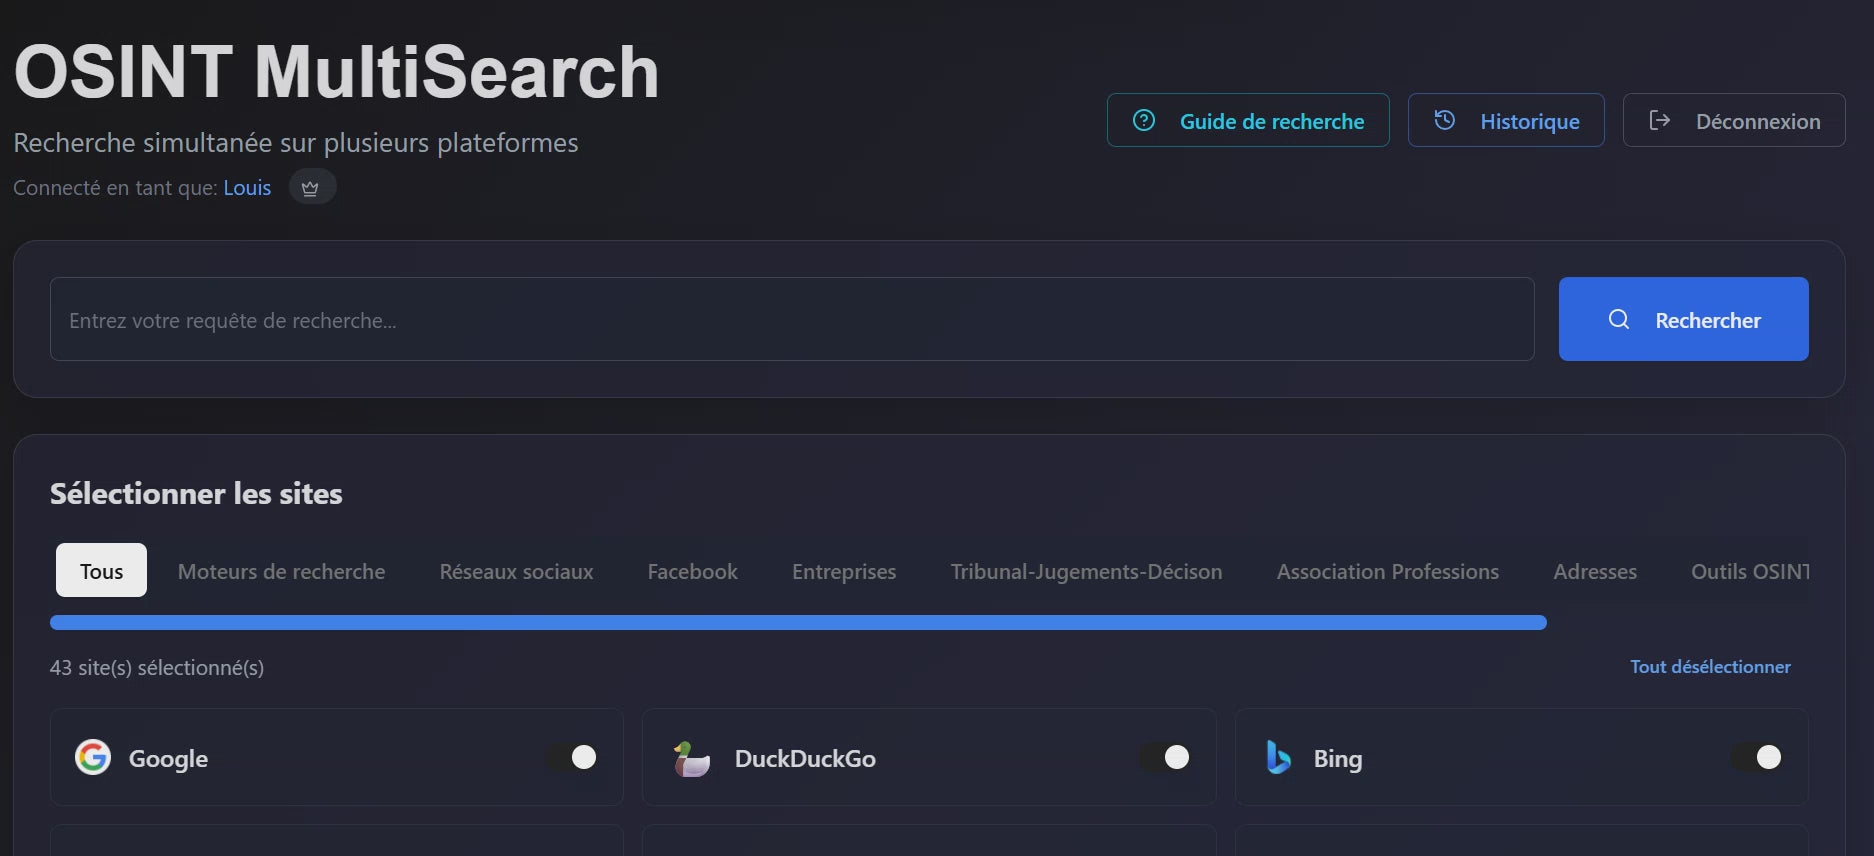Click the Louis username link
1874x856 pixels.
(247, 188)
